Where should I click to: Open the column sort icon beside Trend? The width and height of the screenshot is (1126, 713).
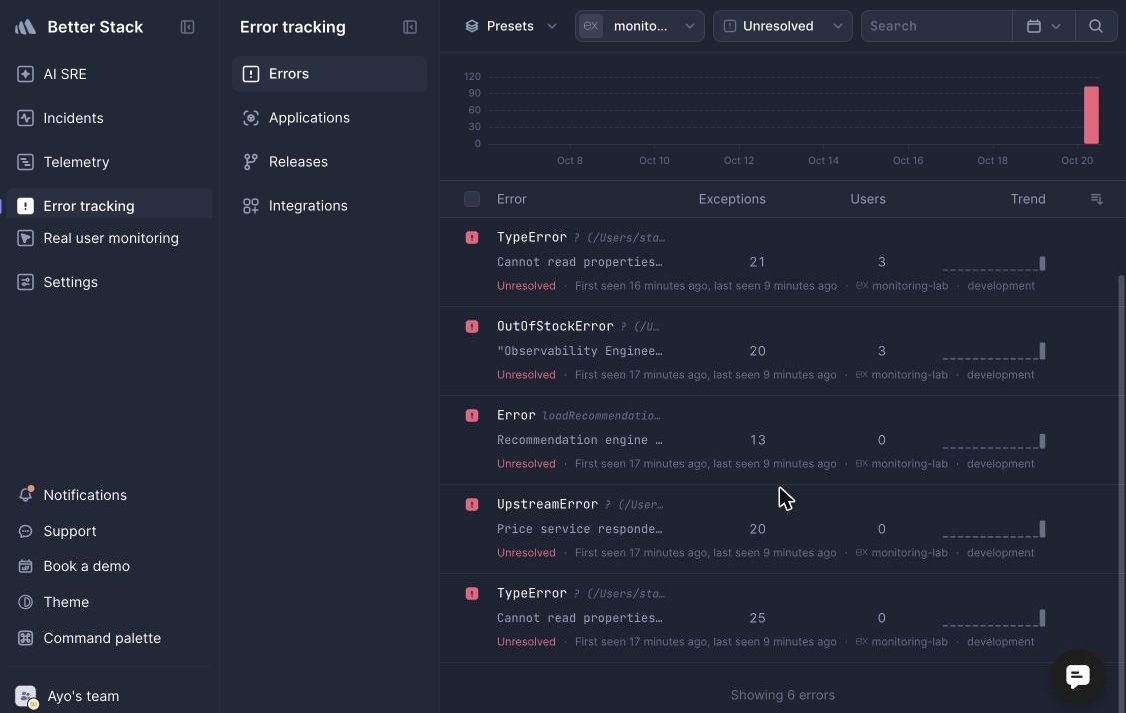coord(1097,199)
